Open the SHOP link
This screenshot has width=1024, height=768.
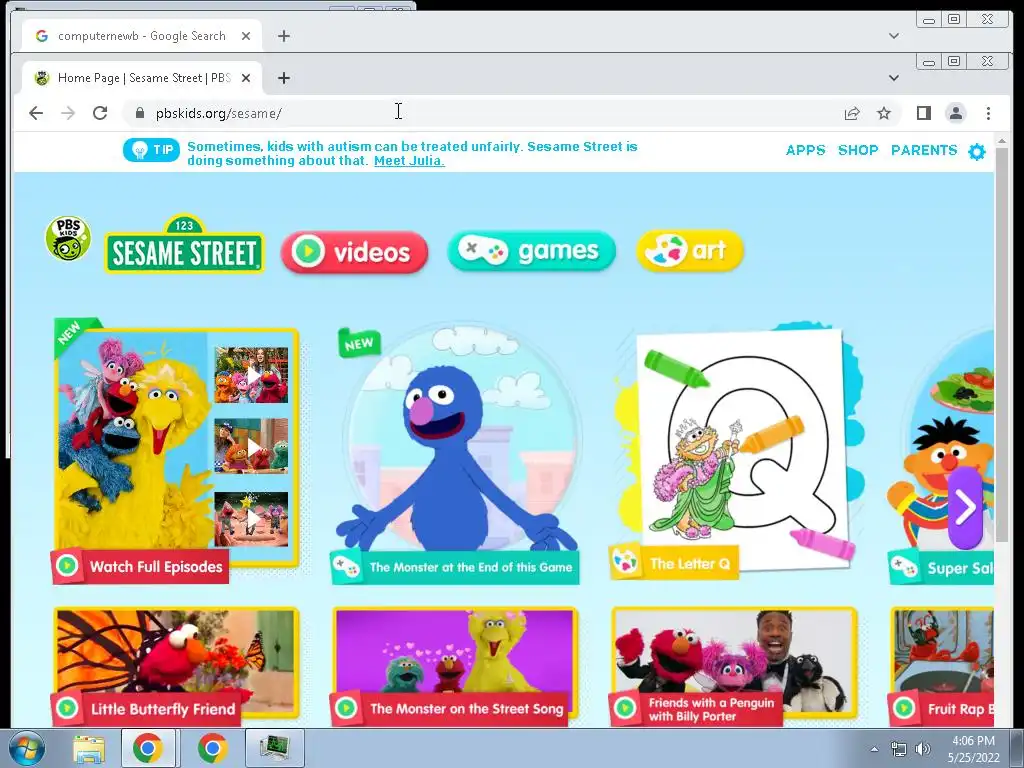pyautogui.click(x=858, y=150)
